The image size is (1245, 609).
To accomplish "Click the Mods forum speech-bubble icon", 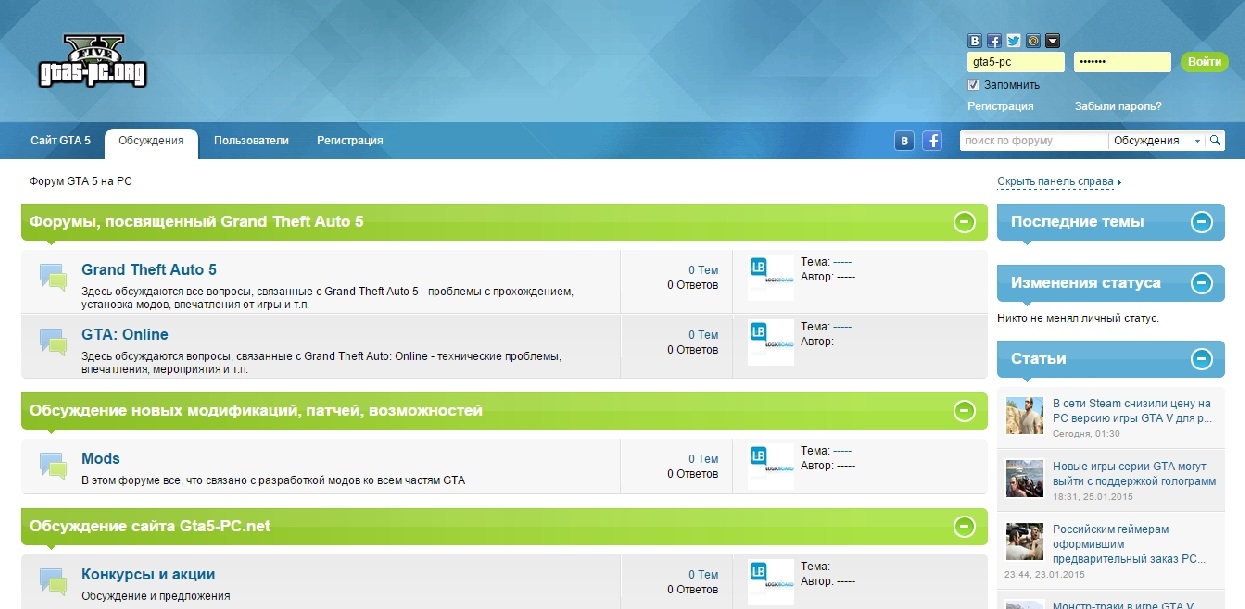I will [x=54, y=466].
